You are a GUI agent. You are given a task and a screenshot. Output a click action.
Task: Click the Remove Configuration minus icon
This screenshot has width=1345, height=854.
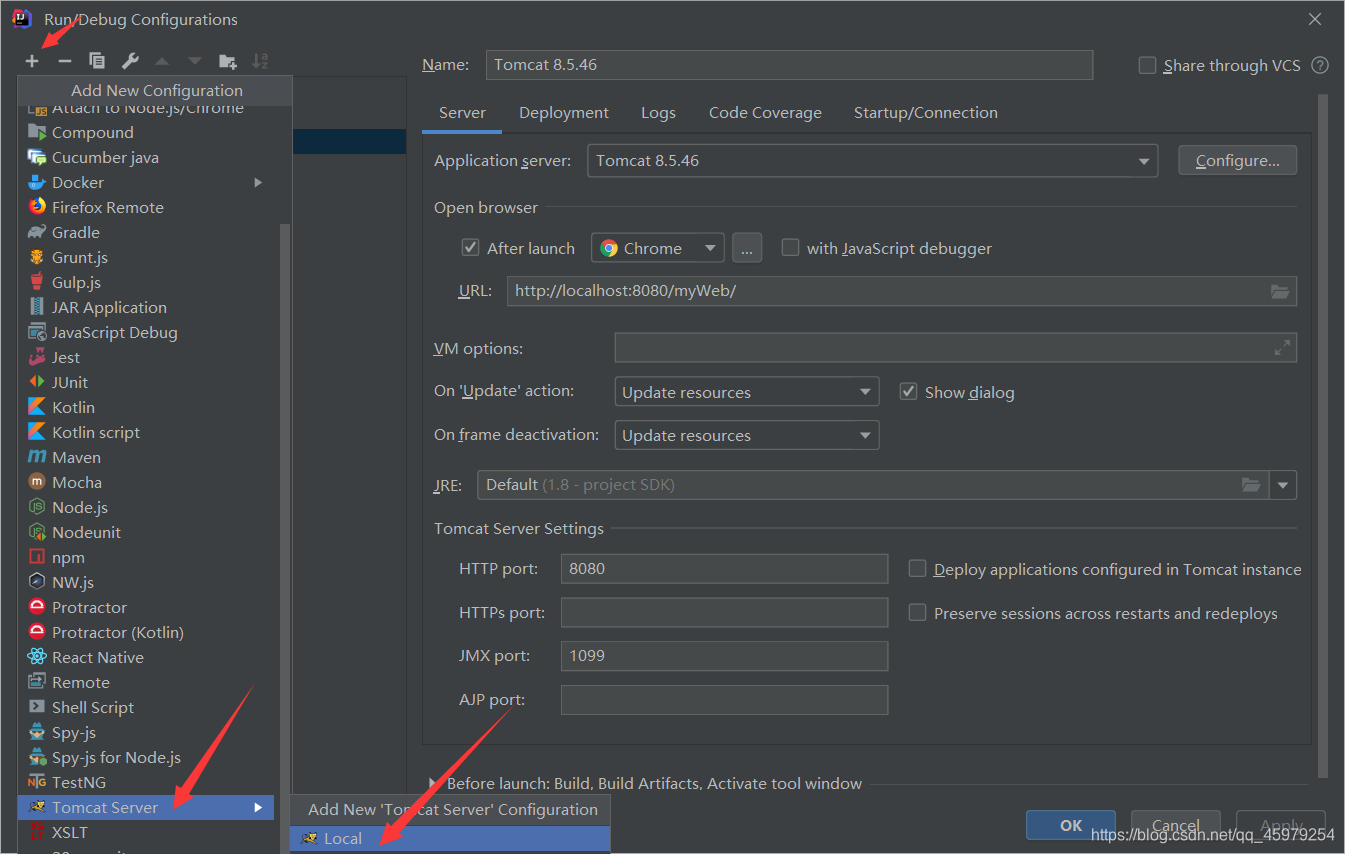(64, 61)
